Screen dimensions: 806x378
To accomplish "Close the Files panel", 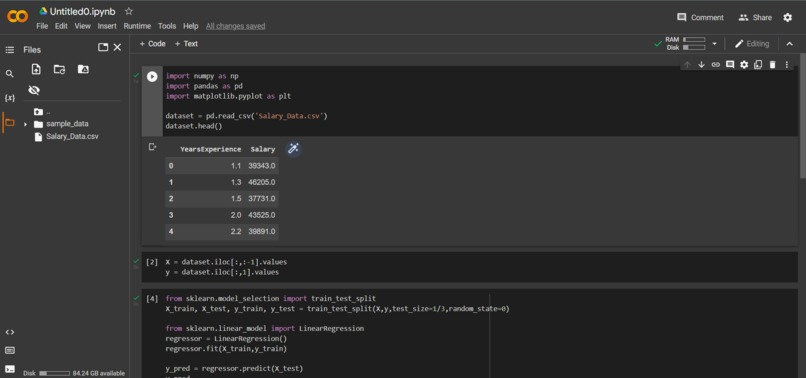I will tap(117, 47).
